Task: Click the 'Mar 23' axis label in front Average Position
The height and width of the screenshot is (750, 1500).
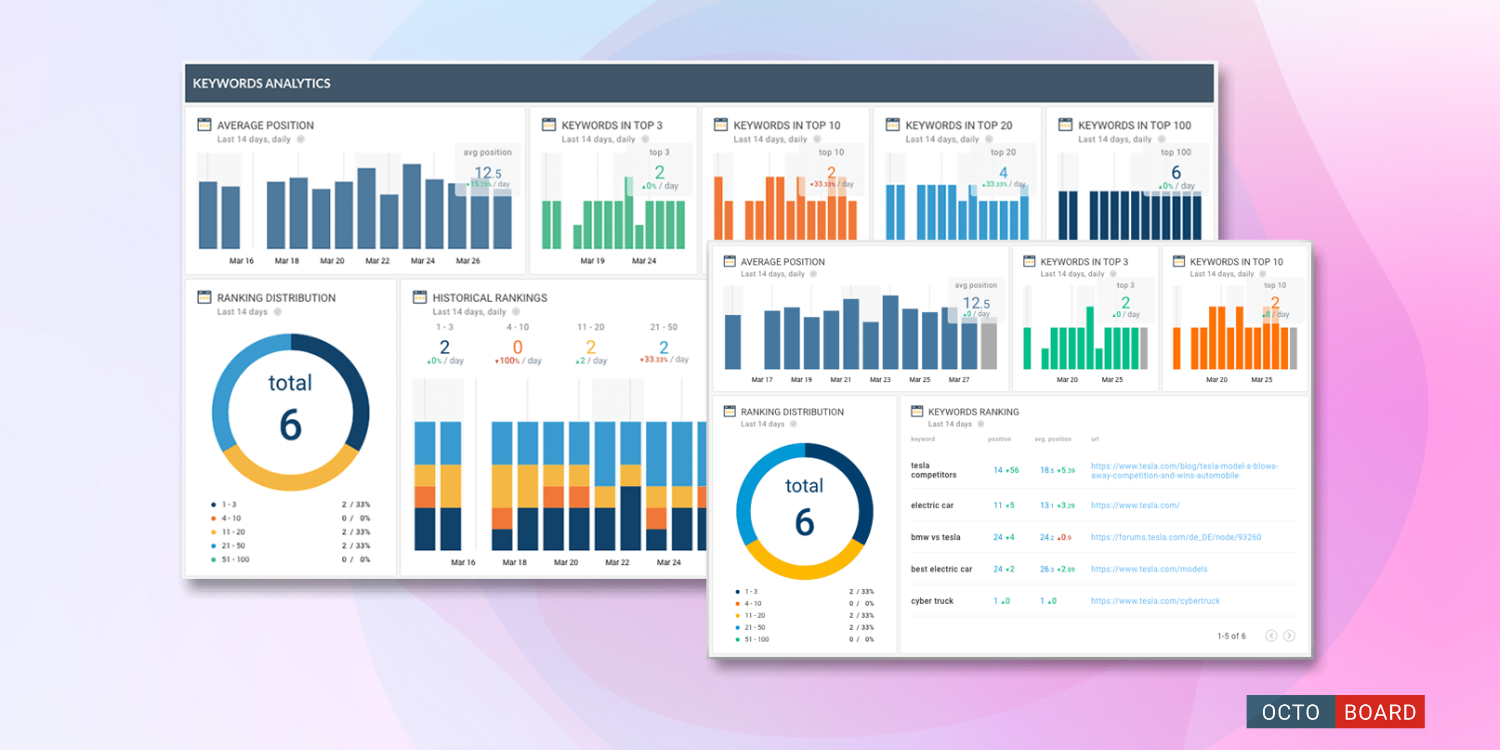Action: pos(880,380)
